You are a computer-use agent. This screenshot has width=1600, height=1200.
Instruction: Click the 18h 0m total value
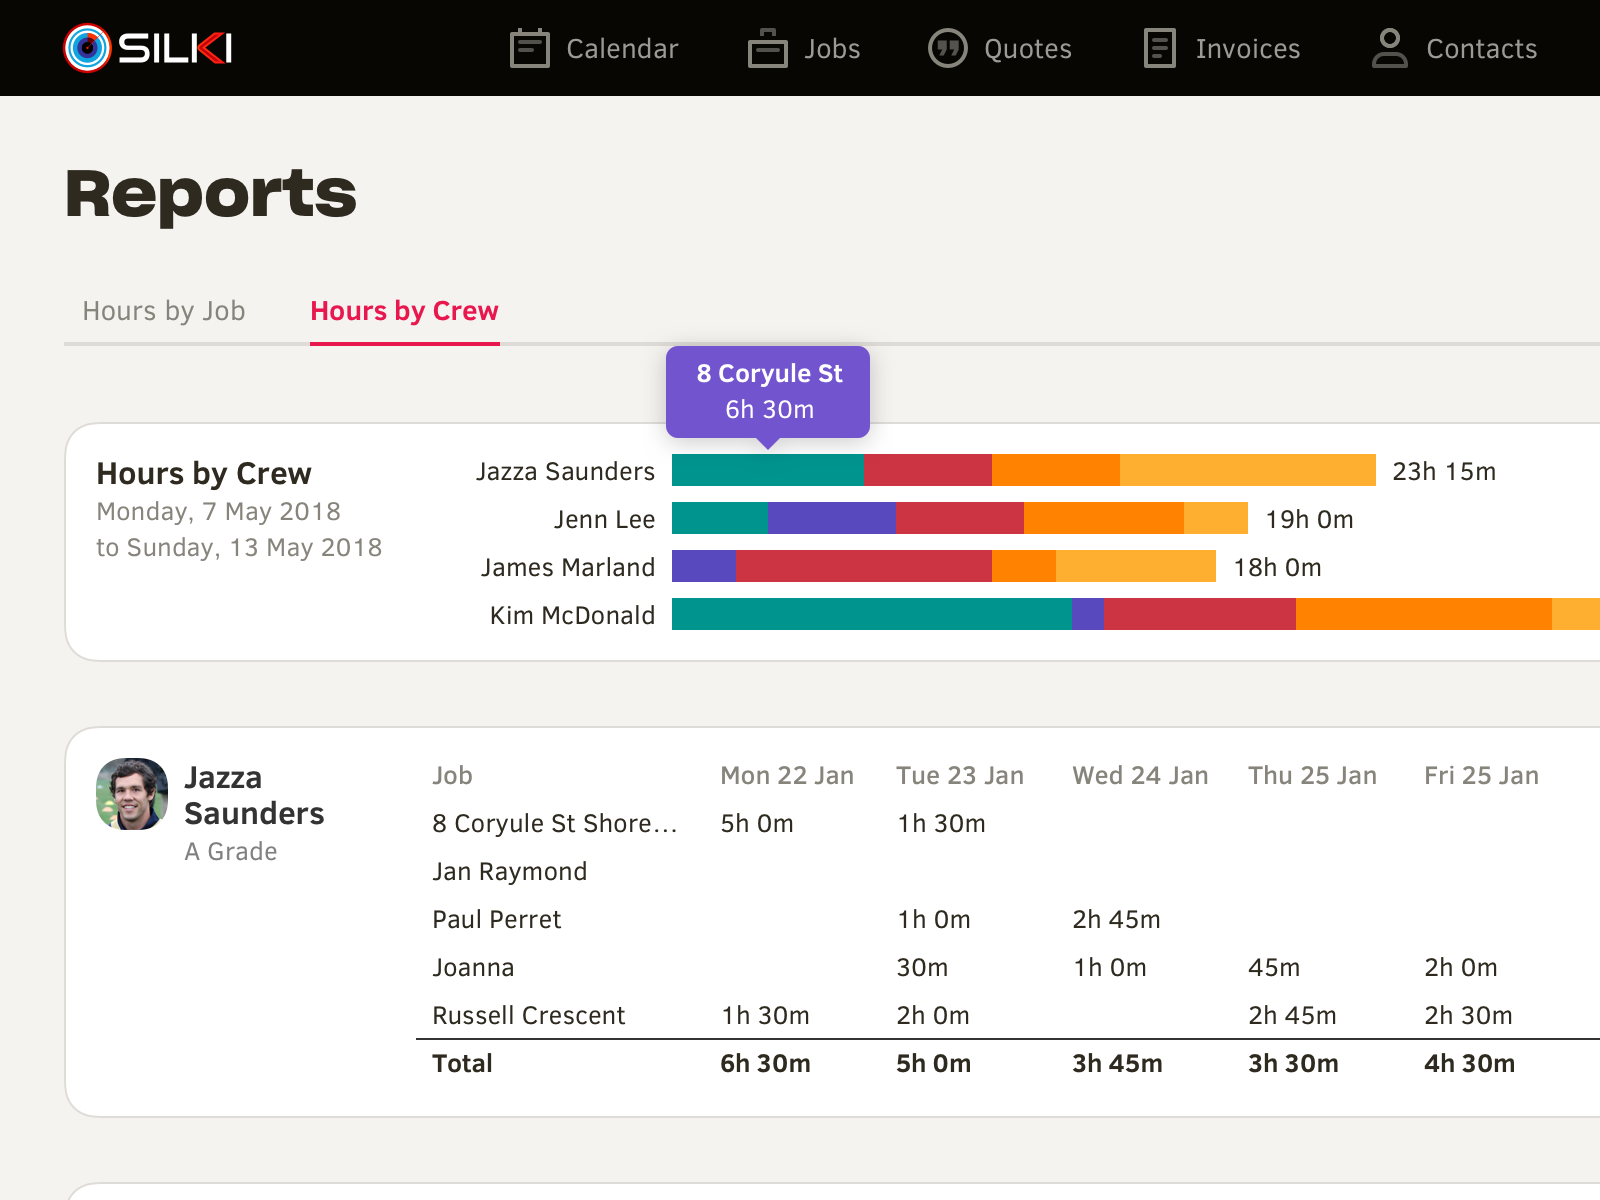click(x=1277, y=567)
